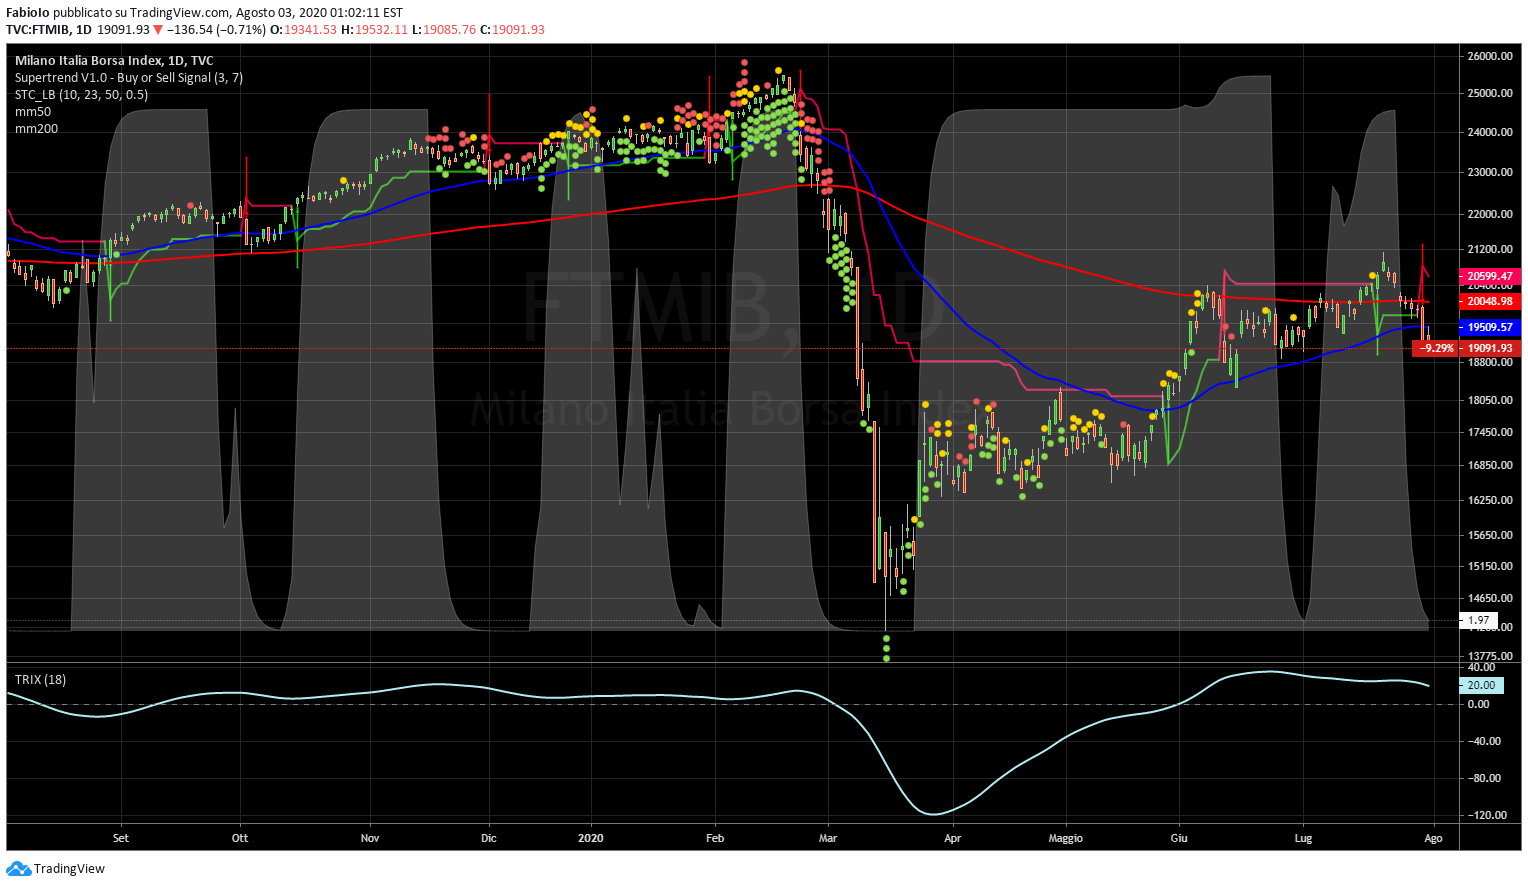Image resolution: width=1528 pixels, height=887 pixels.
Task: Click the close price value C:19091.93
Action: pos(512,30)
